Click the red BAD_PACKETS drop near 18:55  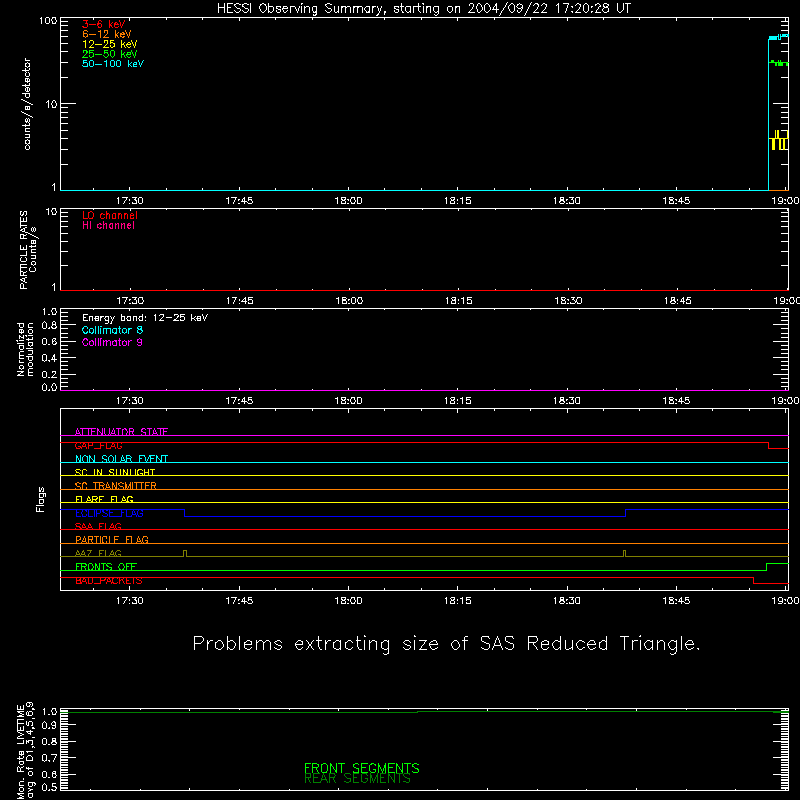(754, 581)
